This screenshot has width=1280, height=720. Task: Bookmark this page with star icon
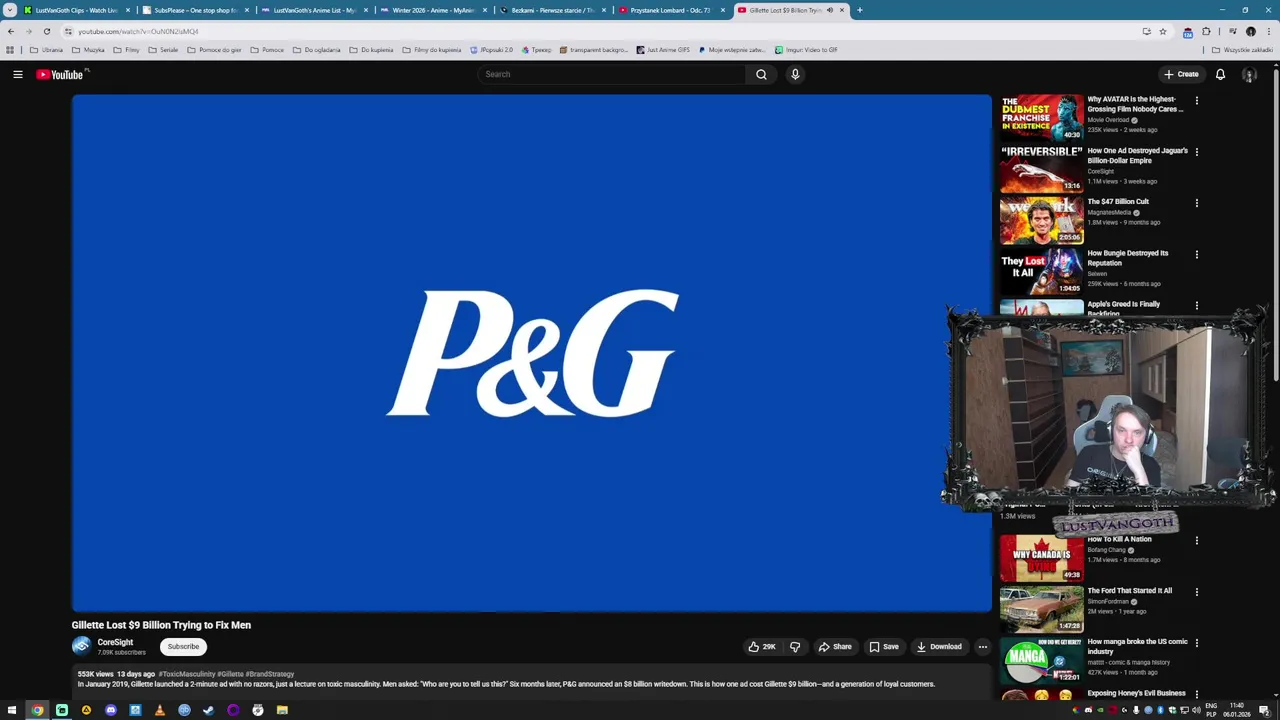click(1163, 31)
